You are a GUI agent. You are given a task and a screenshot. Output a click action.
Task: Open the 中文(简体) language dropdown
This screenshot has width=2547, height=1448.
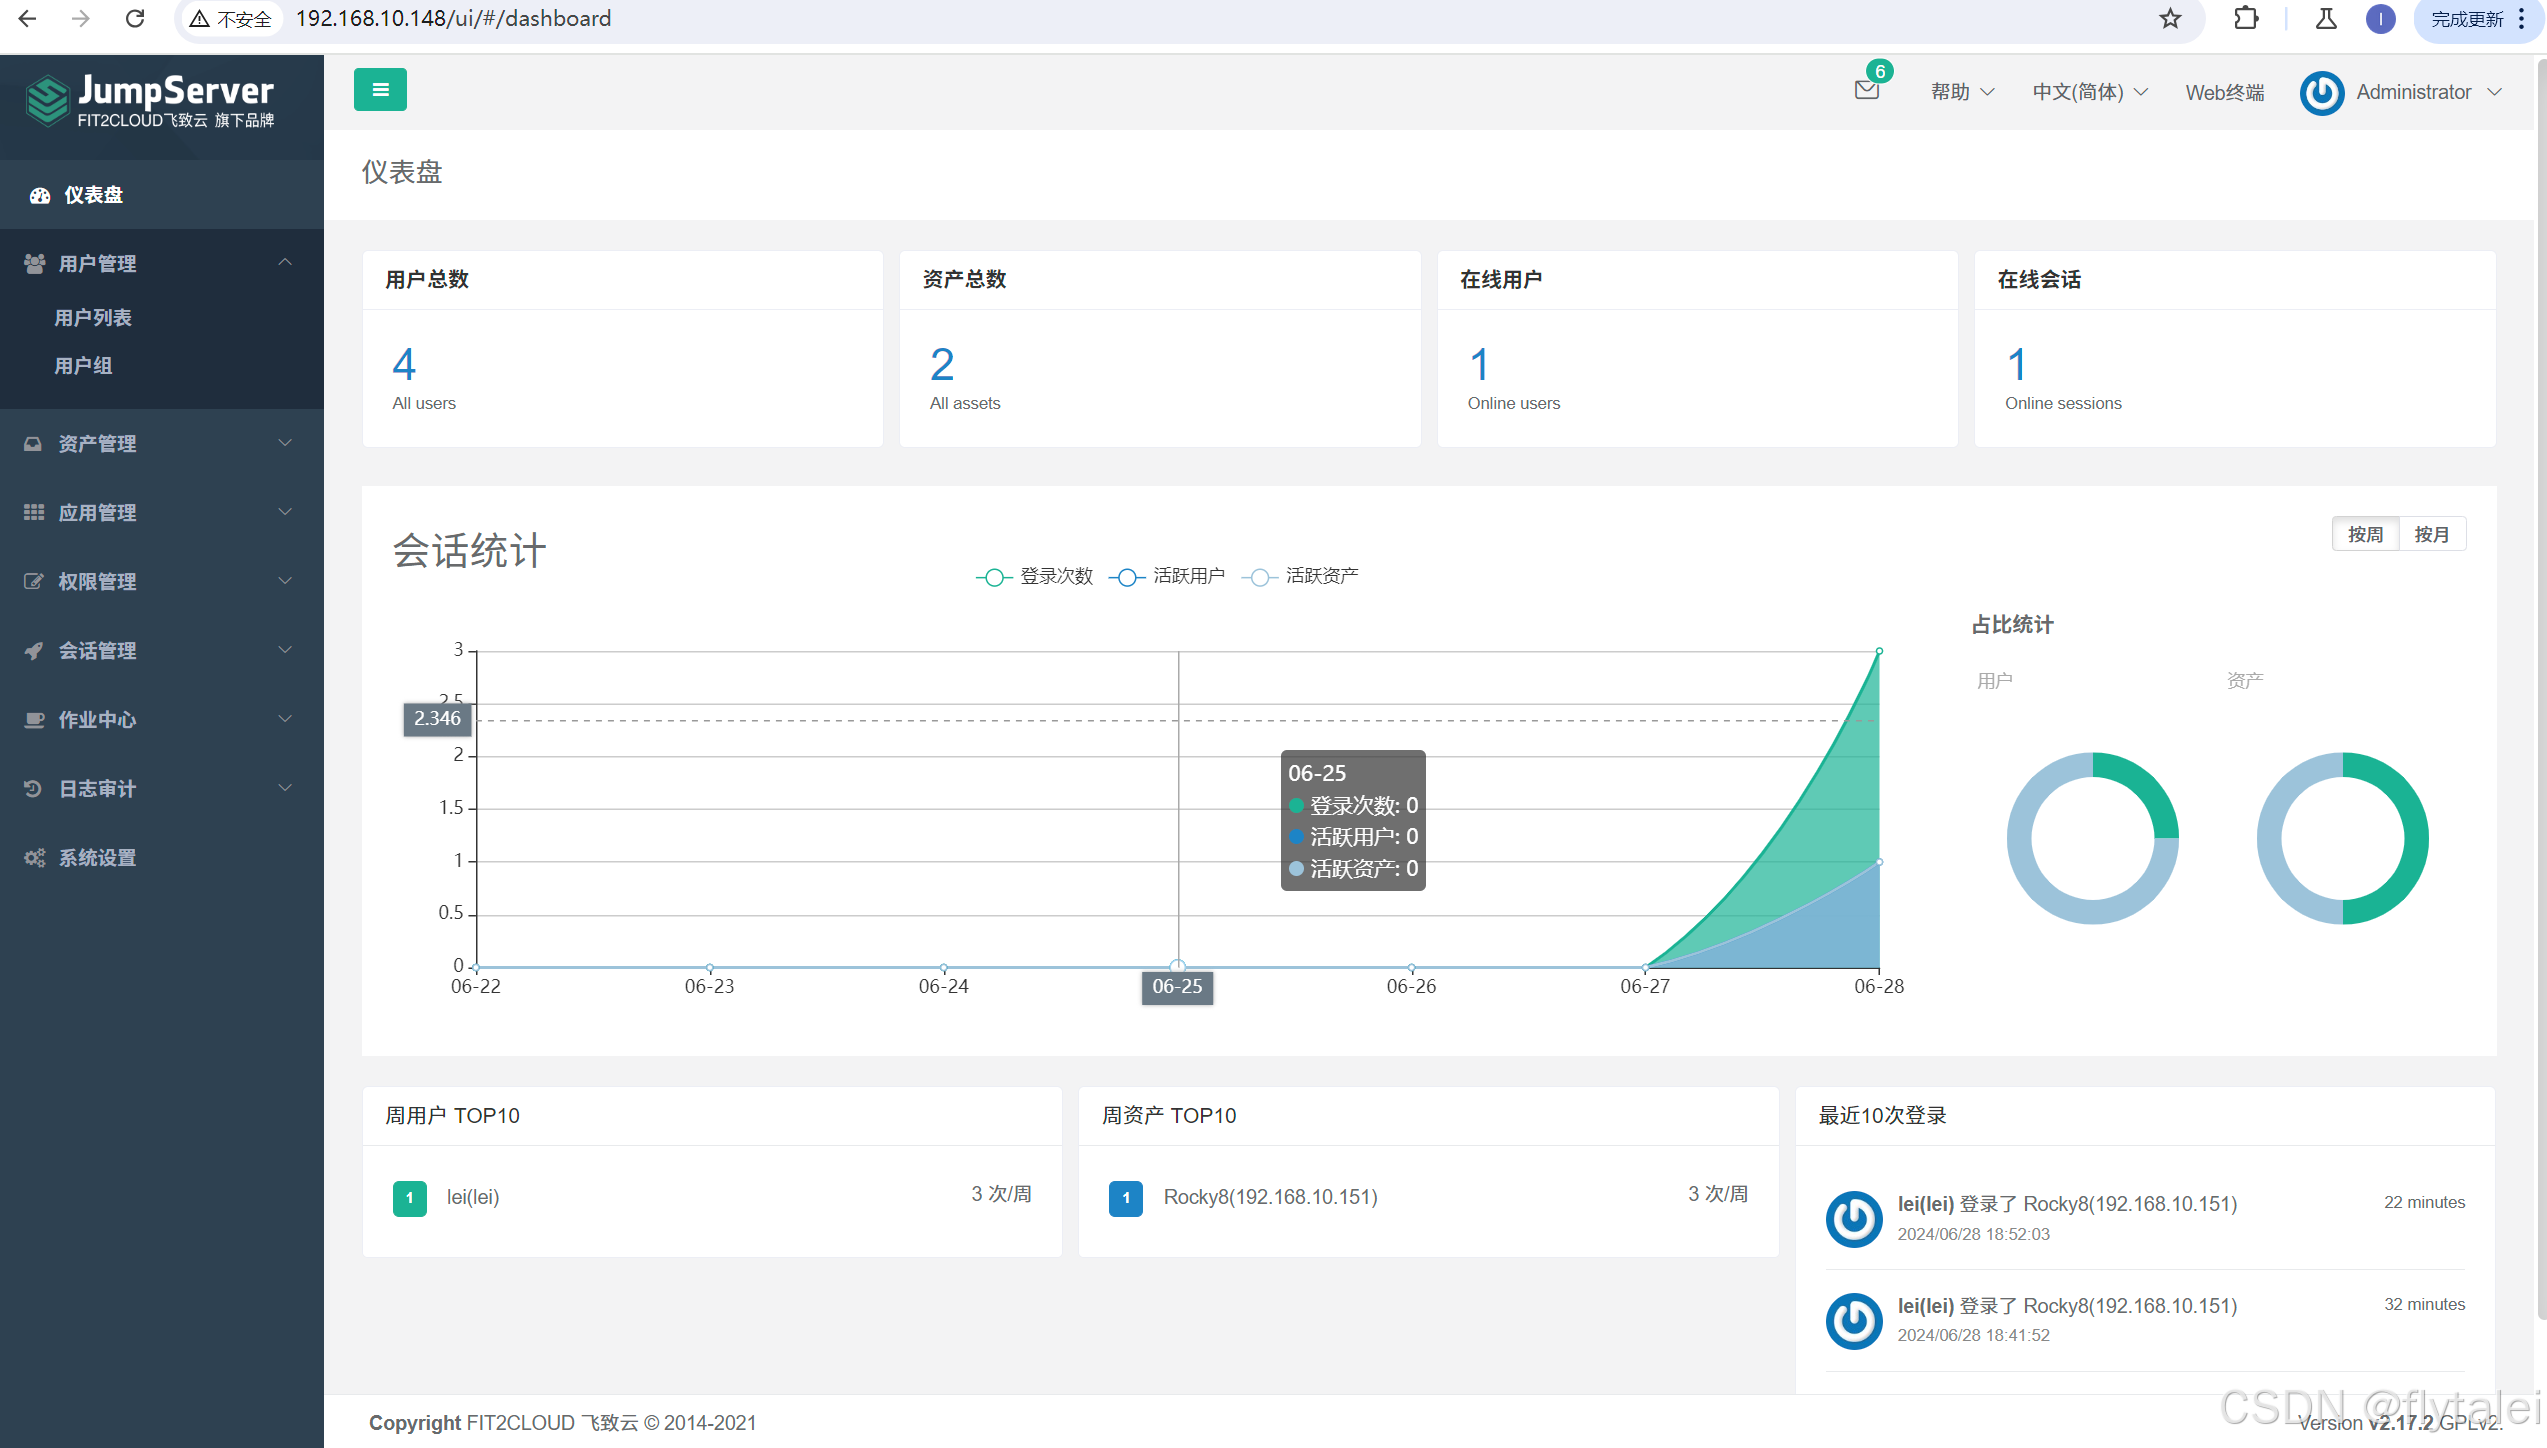2089,92
